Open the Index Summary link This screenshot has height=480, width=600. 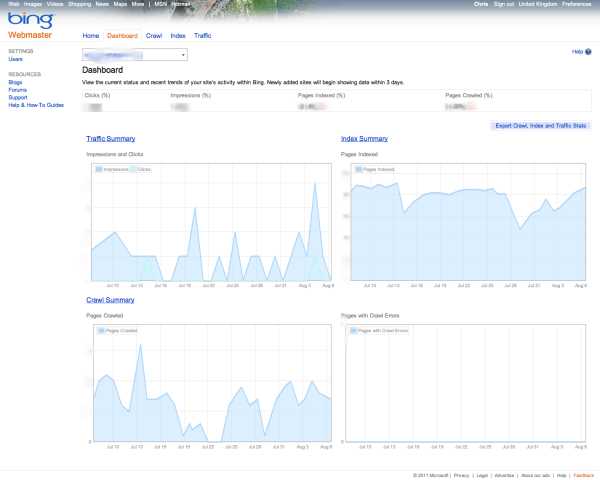(364, 139)
